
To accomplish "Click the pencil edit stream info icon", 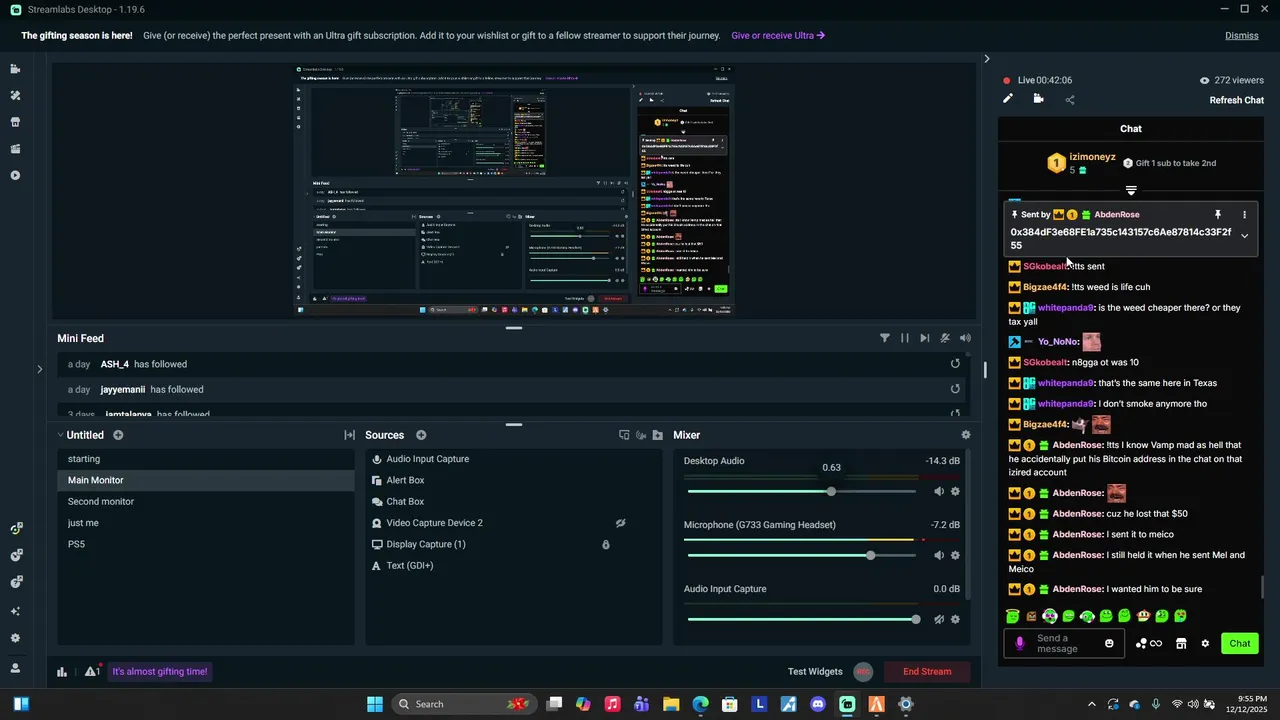I will tap(1008, 99).
